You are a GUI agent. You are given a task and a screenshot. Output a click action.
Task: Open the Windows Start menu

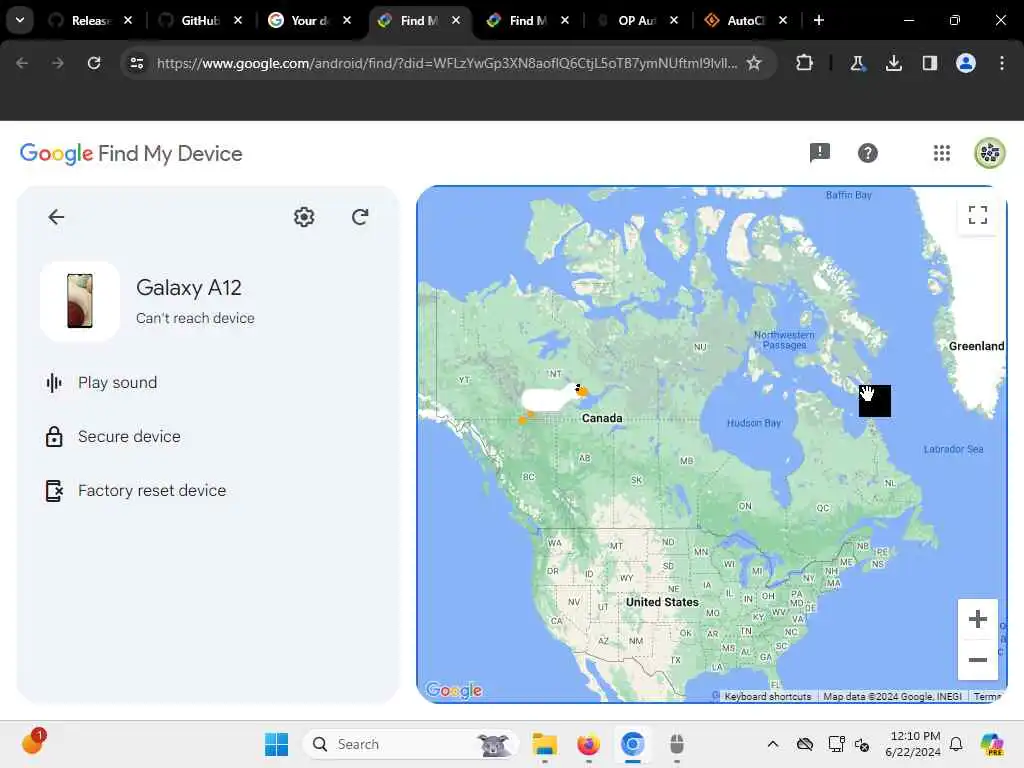point(276,744)
